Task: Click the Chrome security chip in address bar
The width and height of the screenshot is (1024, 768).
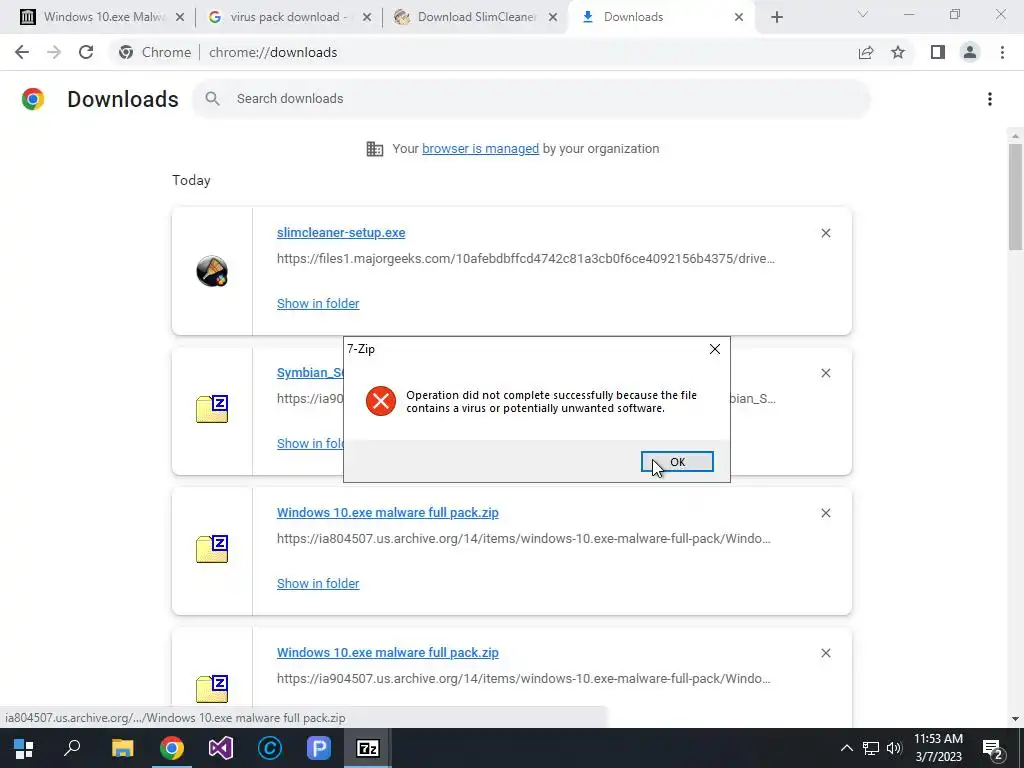Action: click(154, 52)
